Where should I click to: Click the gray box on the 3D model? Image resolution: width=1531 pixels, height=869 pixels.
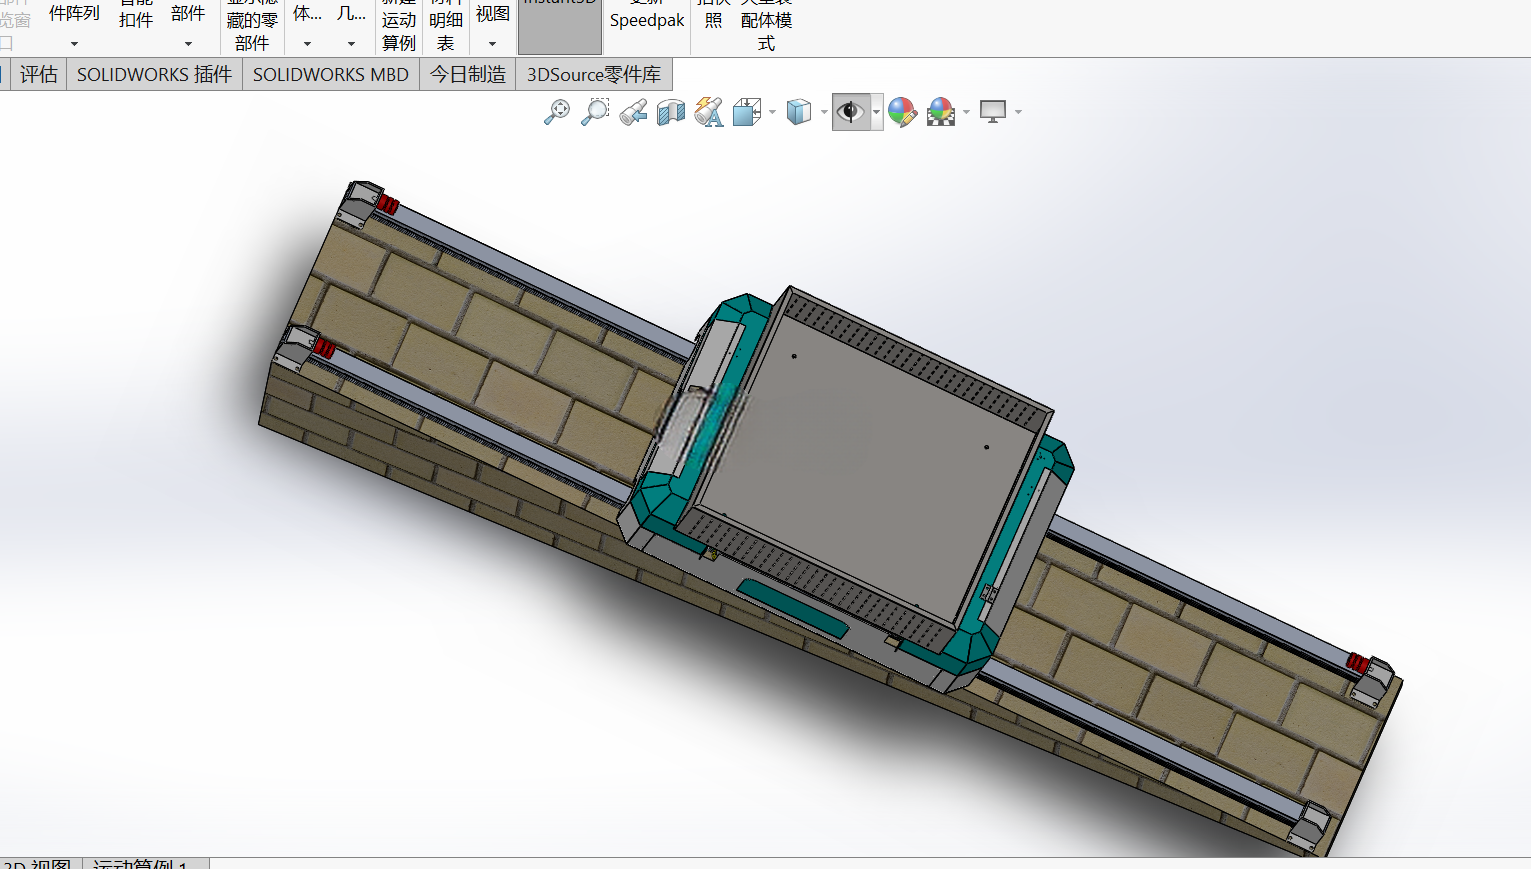point(866,470)
